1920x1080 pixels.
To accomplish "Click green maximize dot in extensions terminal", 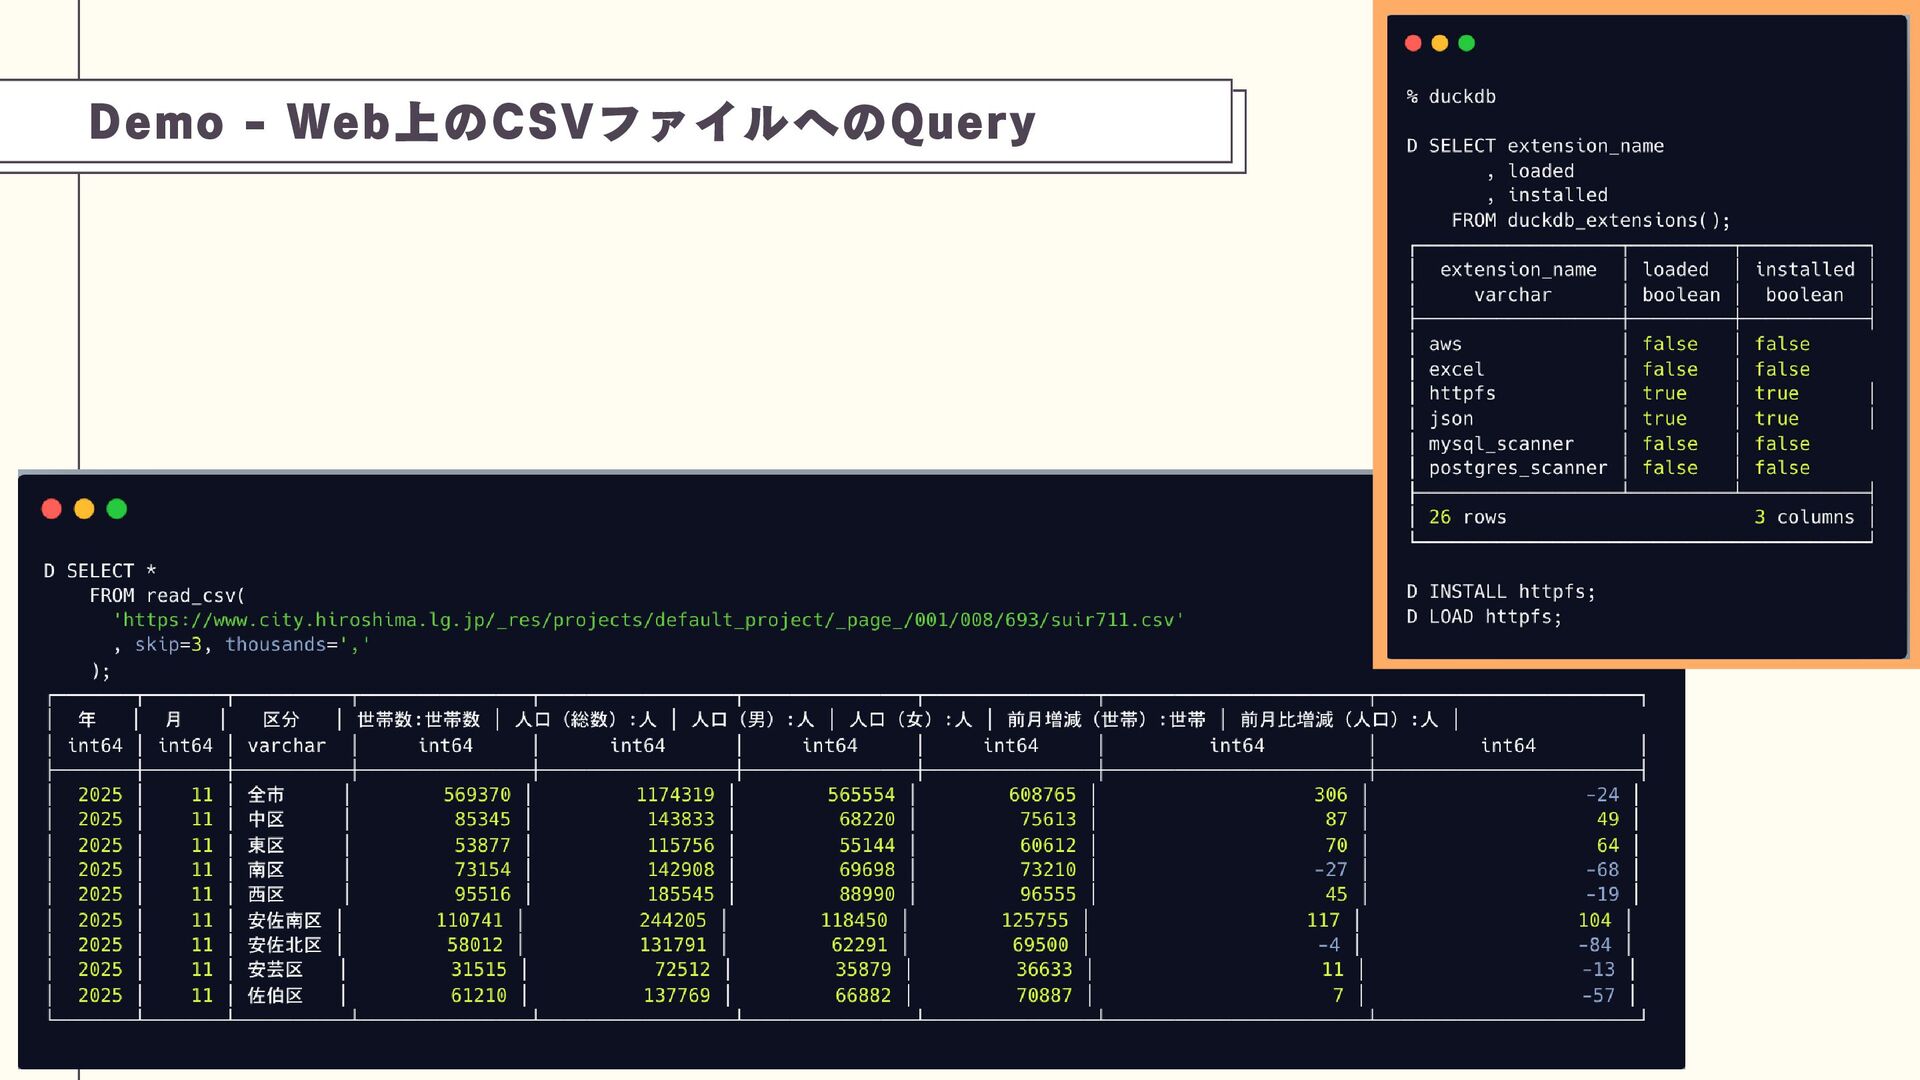I will [x=1467, y=43].
